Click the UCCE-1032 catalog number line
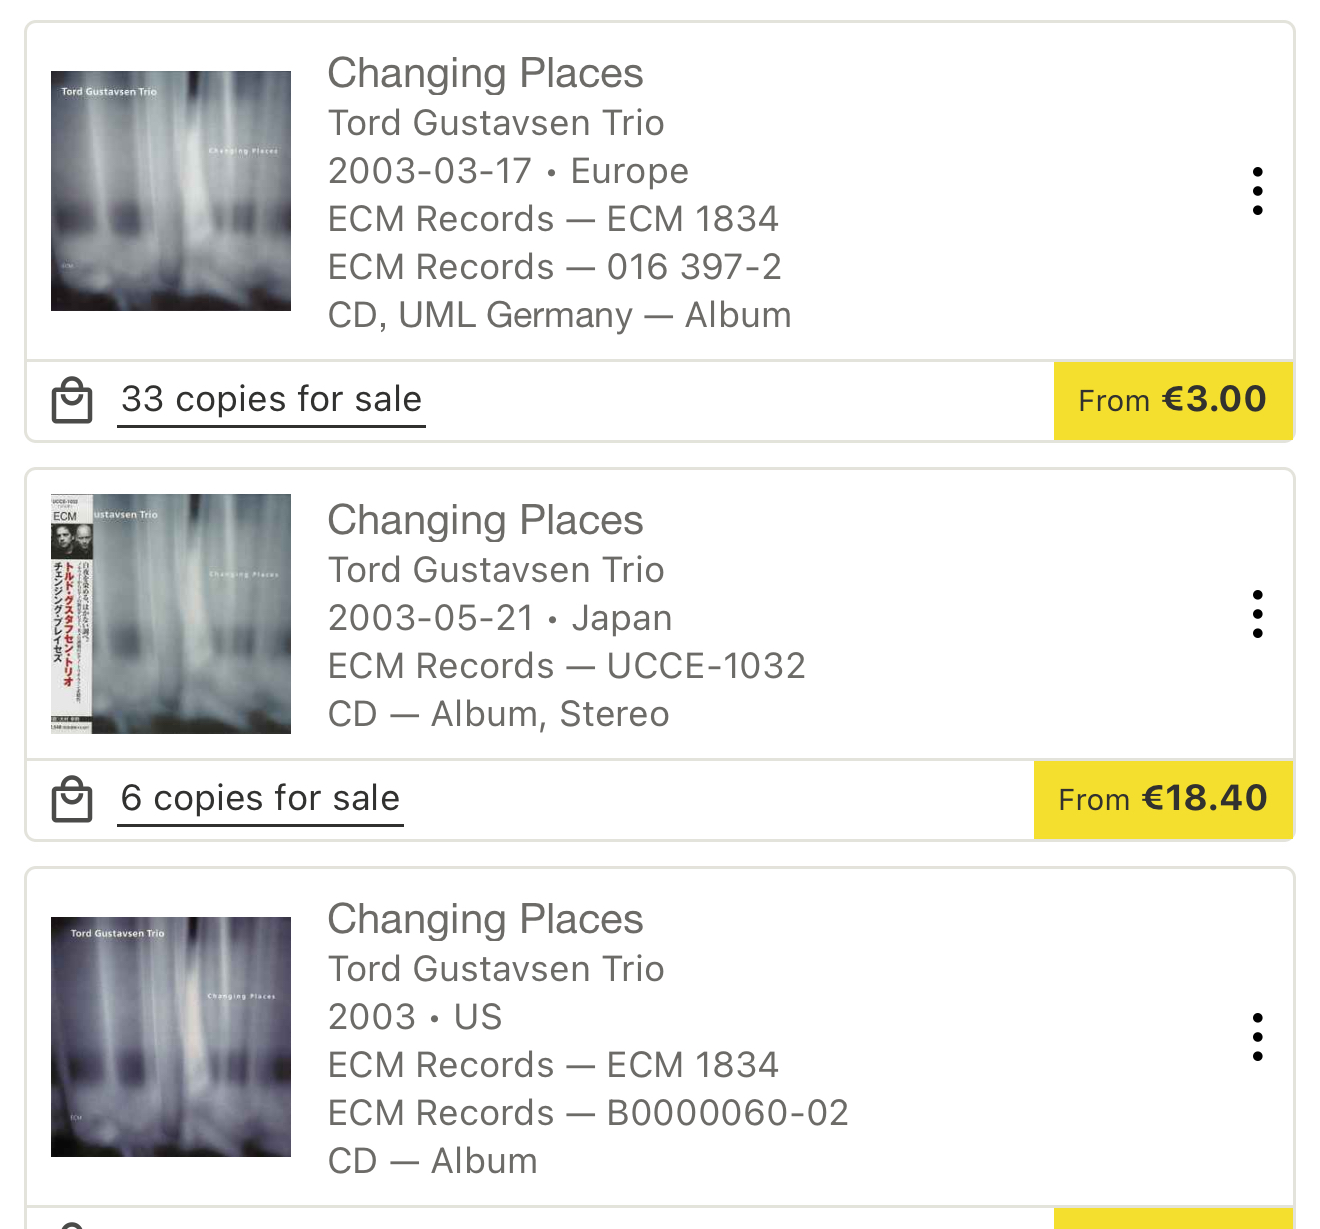 pyautogui.click(x=566, y=666)
